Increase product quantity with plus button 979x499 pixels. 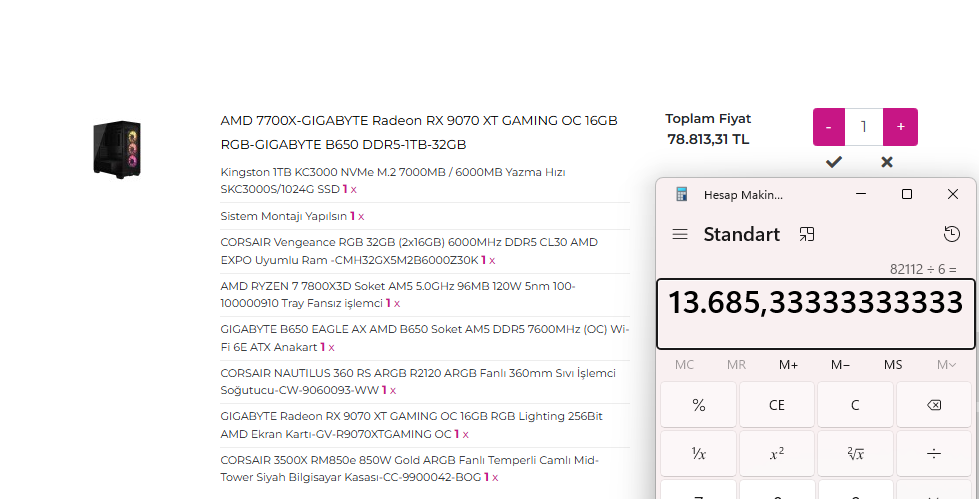(900, 127)
